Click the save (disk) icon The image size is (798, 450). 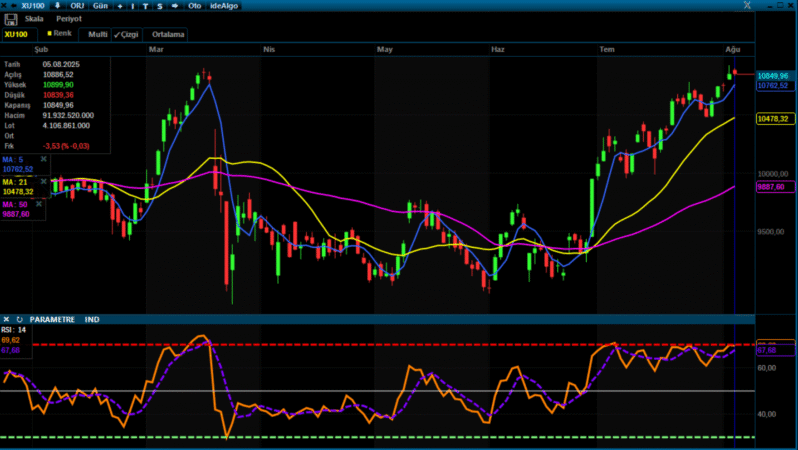[x=11, y=20]
